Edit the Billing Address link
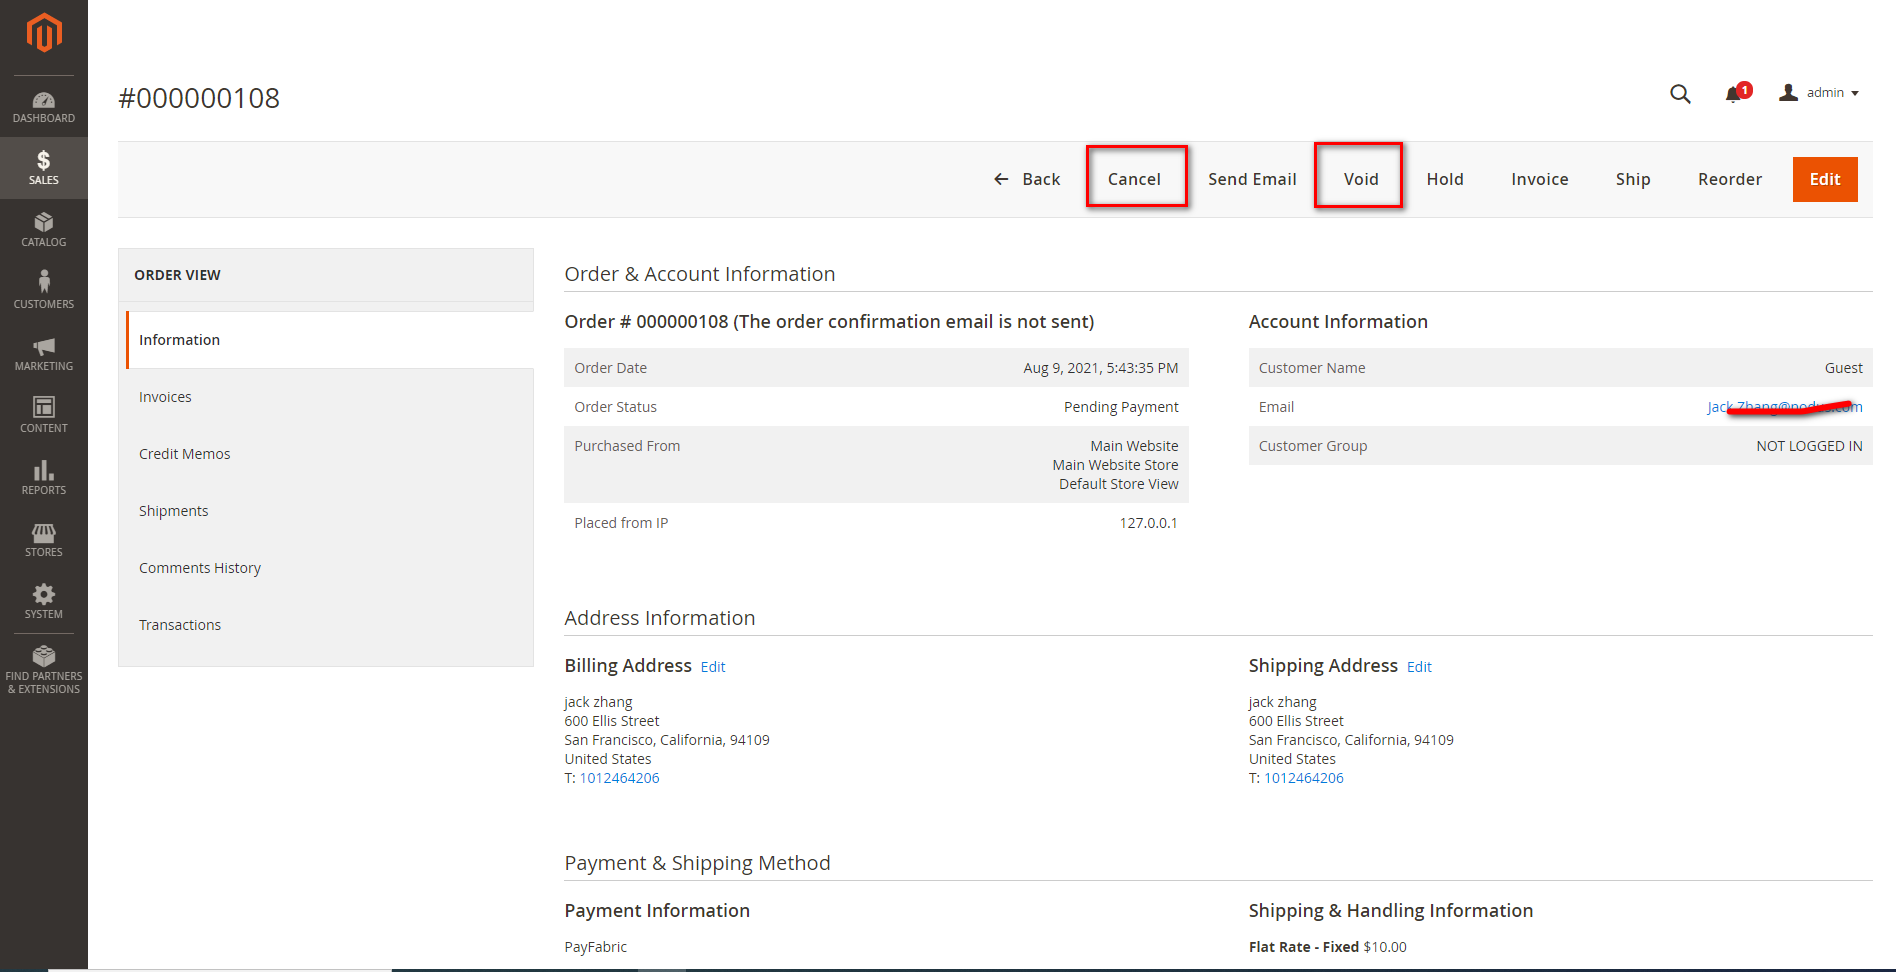1896x972 pixels. coord(713,667)
